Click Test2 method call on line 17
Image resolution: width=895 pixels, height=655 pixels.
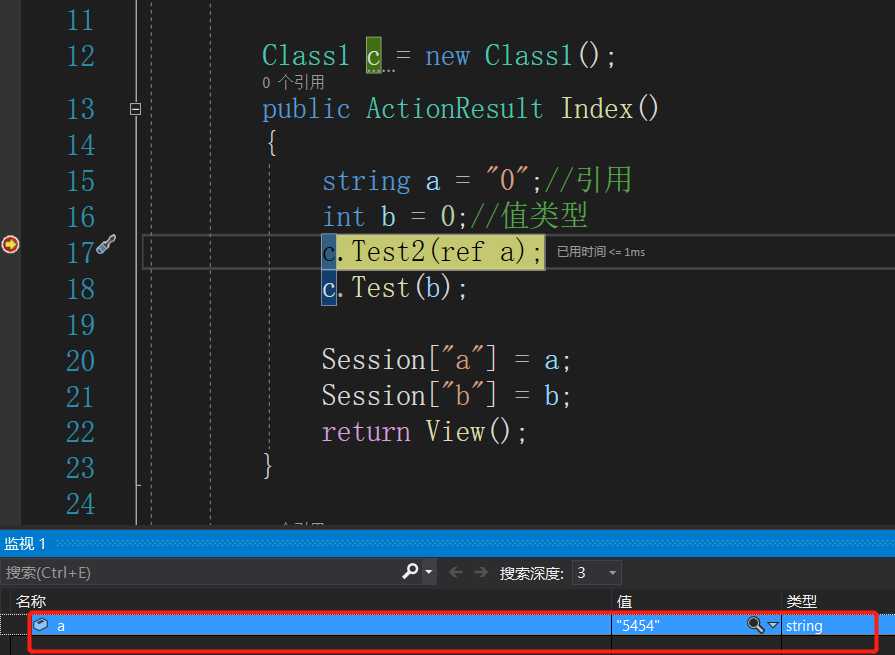coord(388,252)
